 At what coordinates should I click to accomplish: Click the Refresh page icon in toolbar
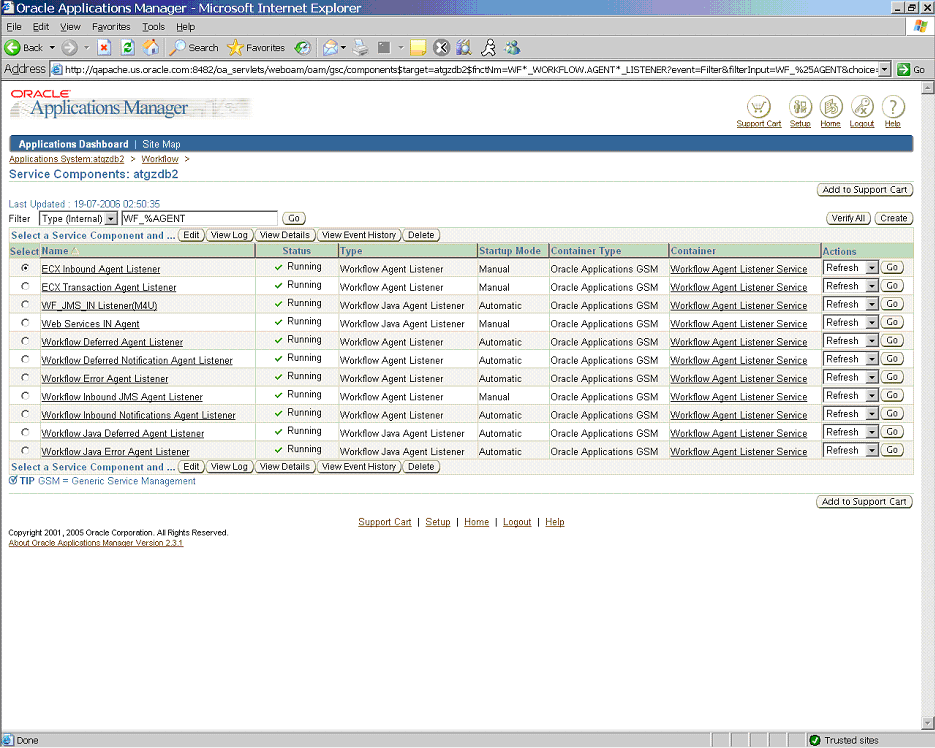[x=128, y=48]
